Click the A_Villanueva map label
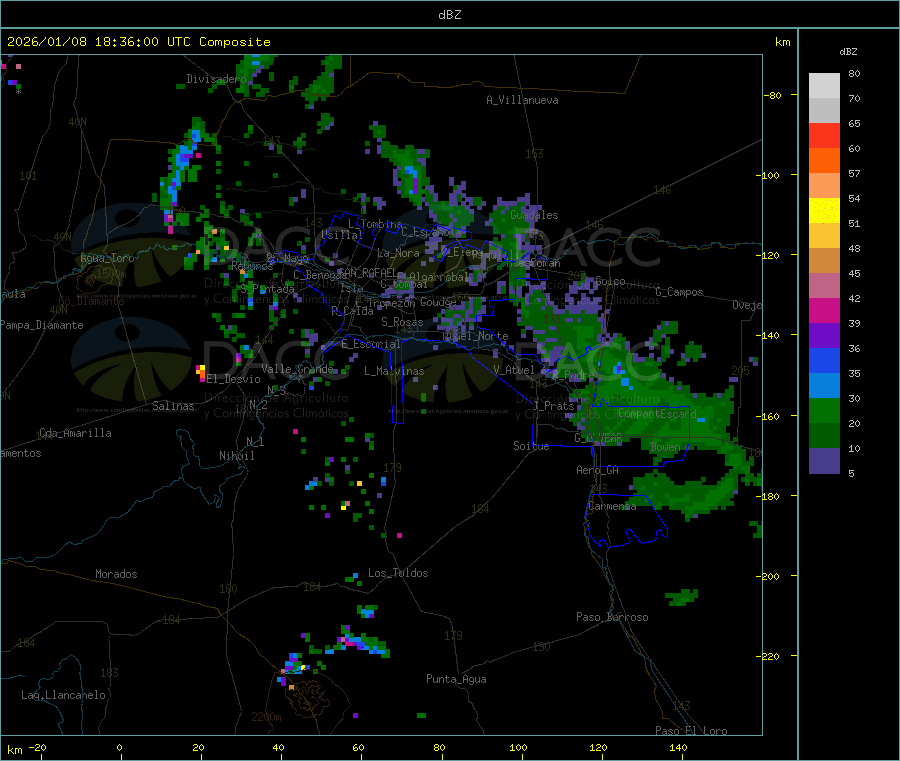This screenshot has width=900, height=761. [522, 100]
